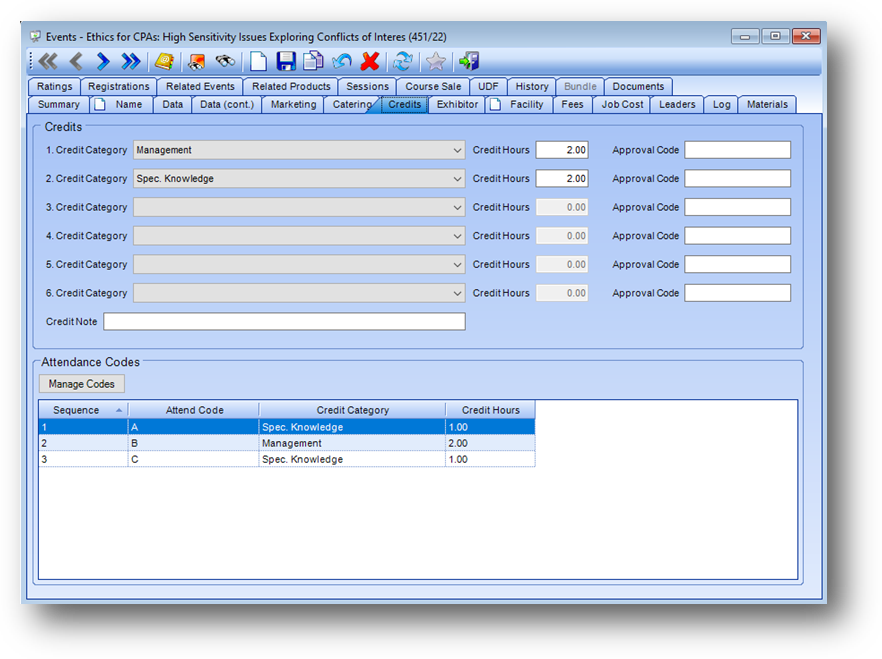
Task: Click Approval Code field for category 3
Action: click(737, 207)
